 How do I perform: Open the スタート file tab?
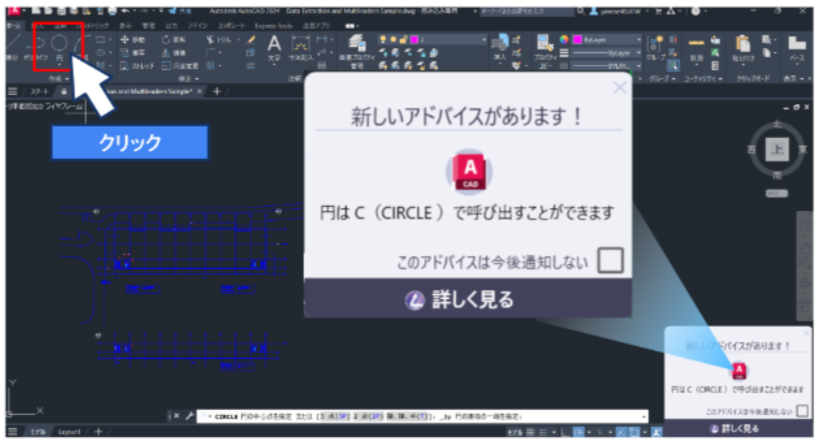point(39,91)
